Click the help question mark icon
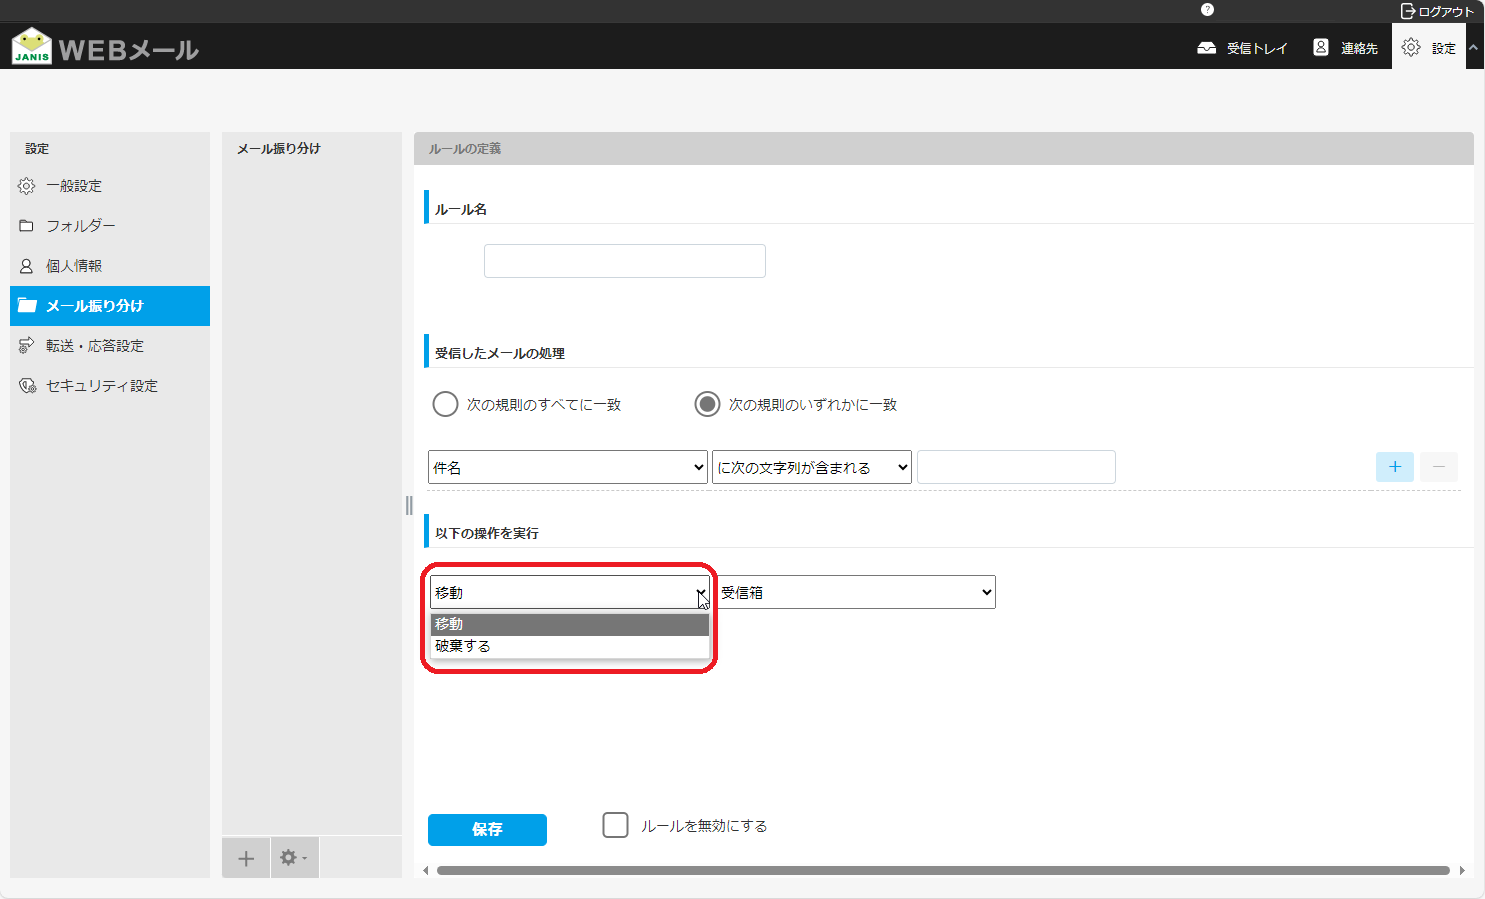1485x899 pixels. pyautogui.click(x=1207, y=10)
